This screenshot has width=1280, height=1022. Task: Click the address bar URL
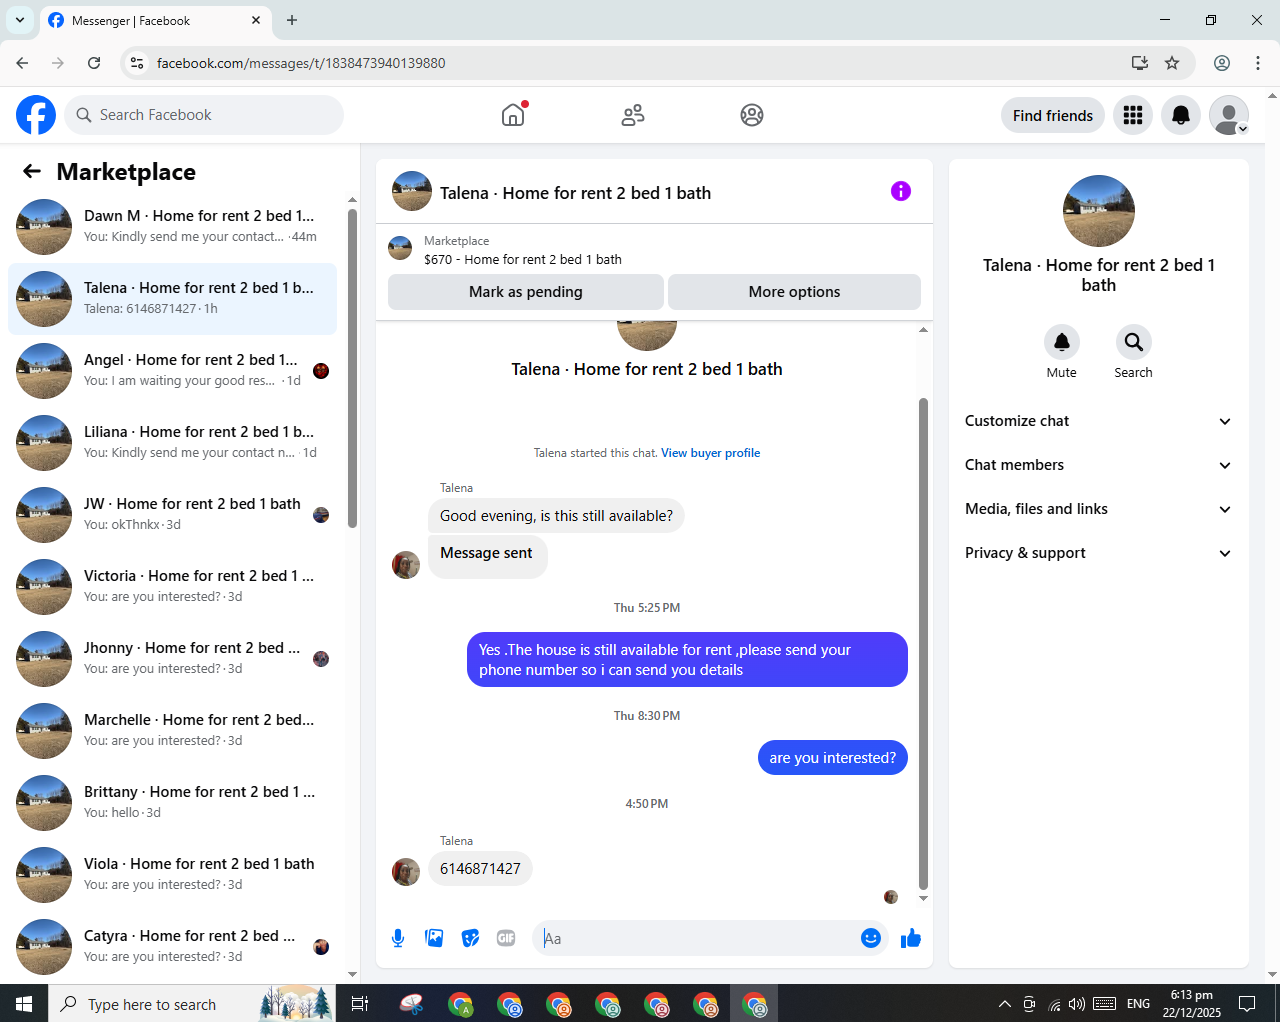point(301,63)
